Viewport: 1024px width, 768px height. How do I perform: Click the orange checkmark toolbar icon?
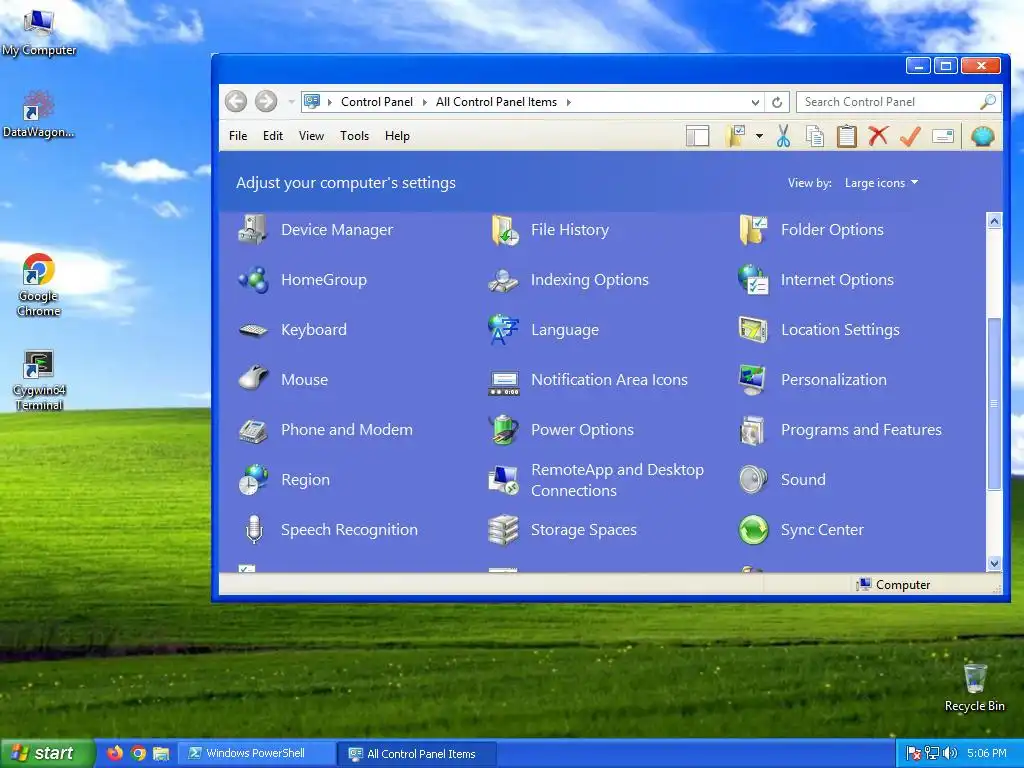pos(910,136)
